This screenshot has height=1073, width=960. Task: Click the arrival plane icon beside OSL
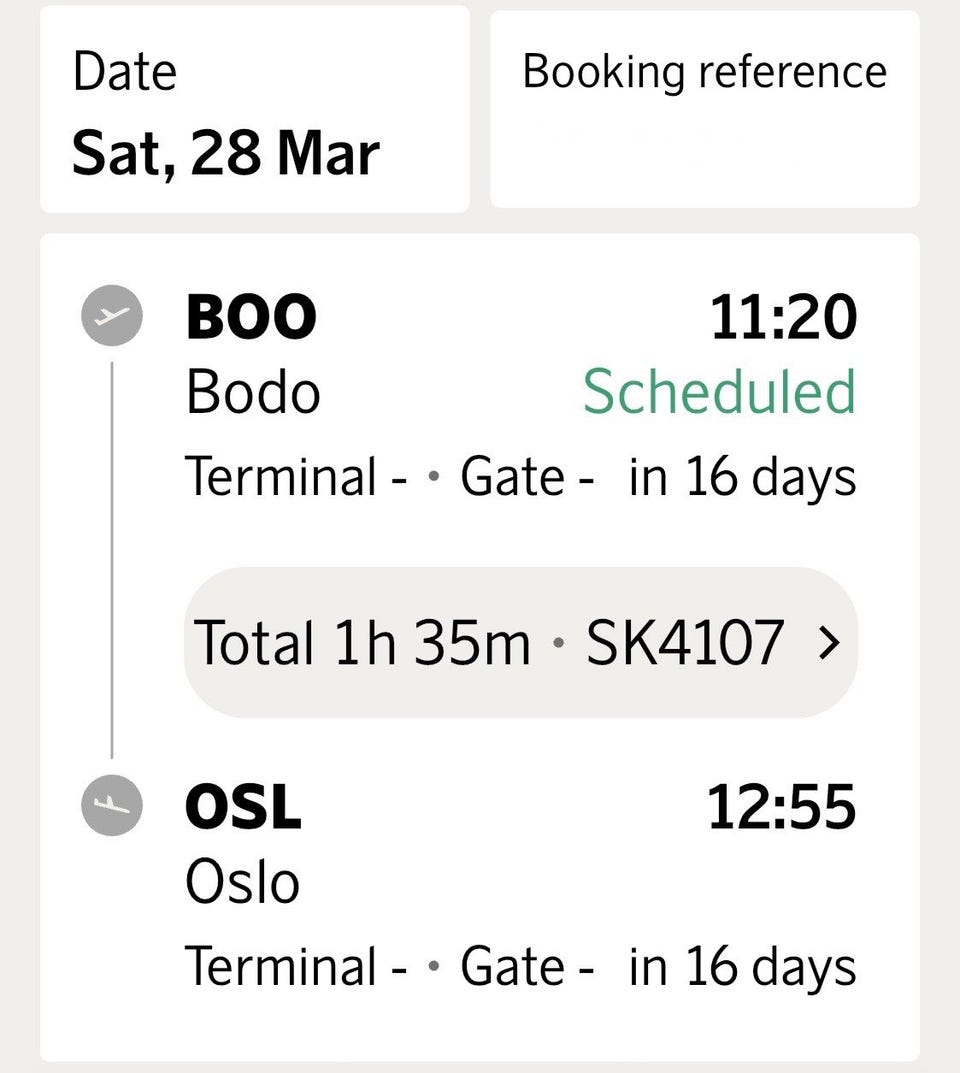(x=112, y=807)
